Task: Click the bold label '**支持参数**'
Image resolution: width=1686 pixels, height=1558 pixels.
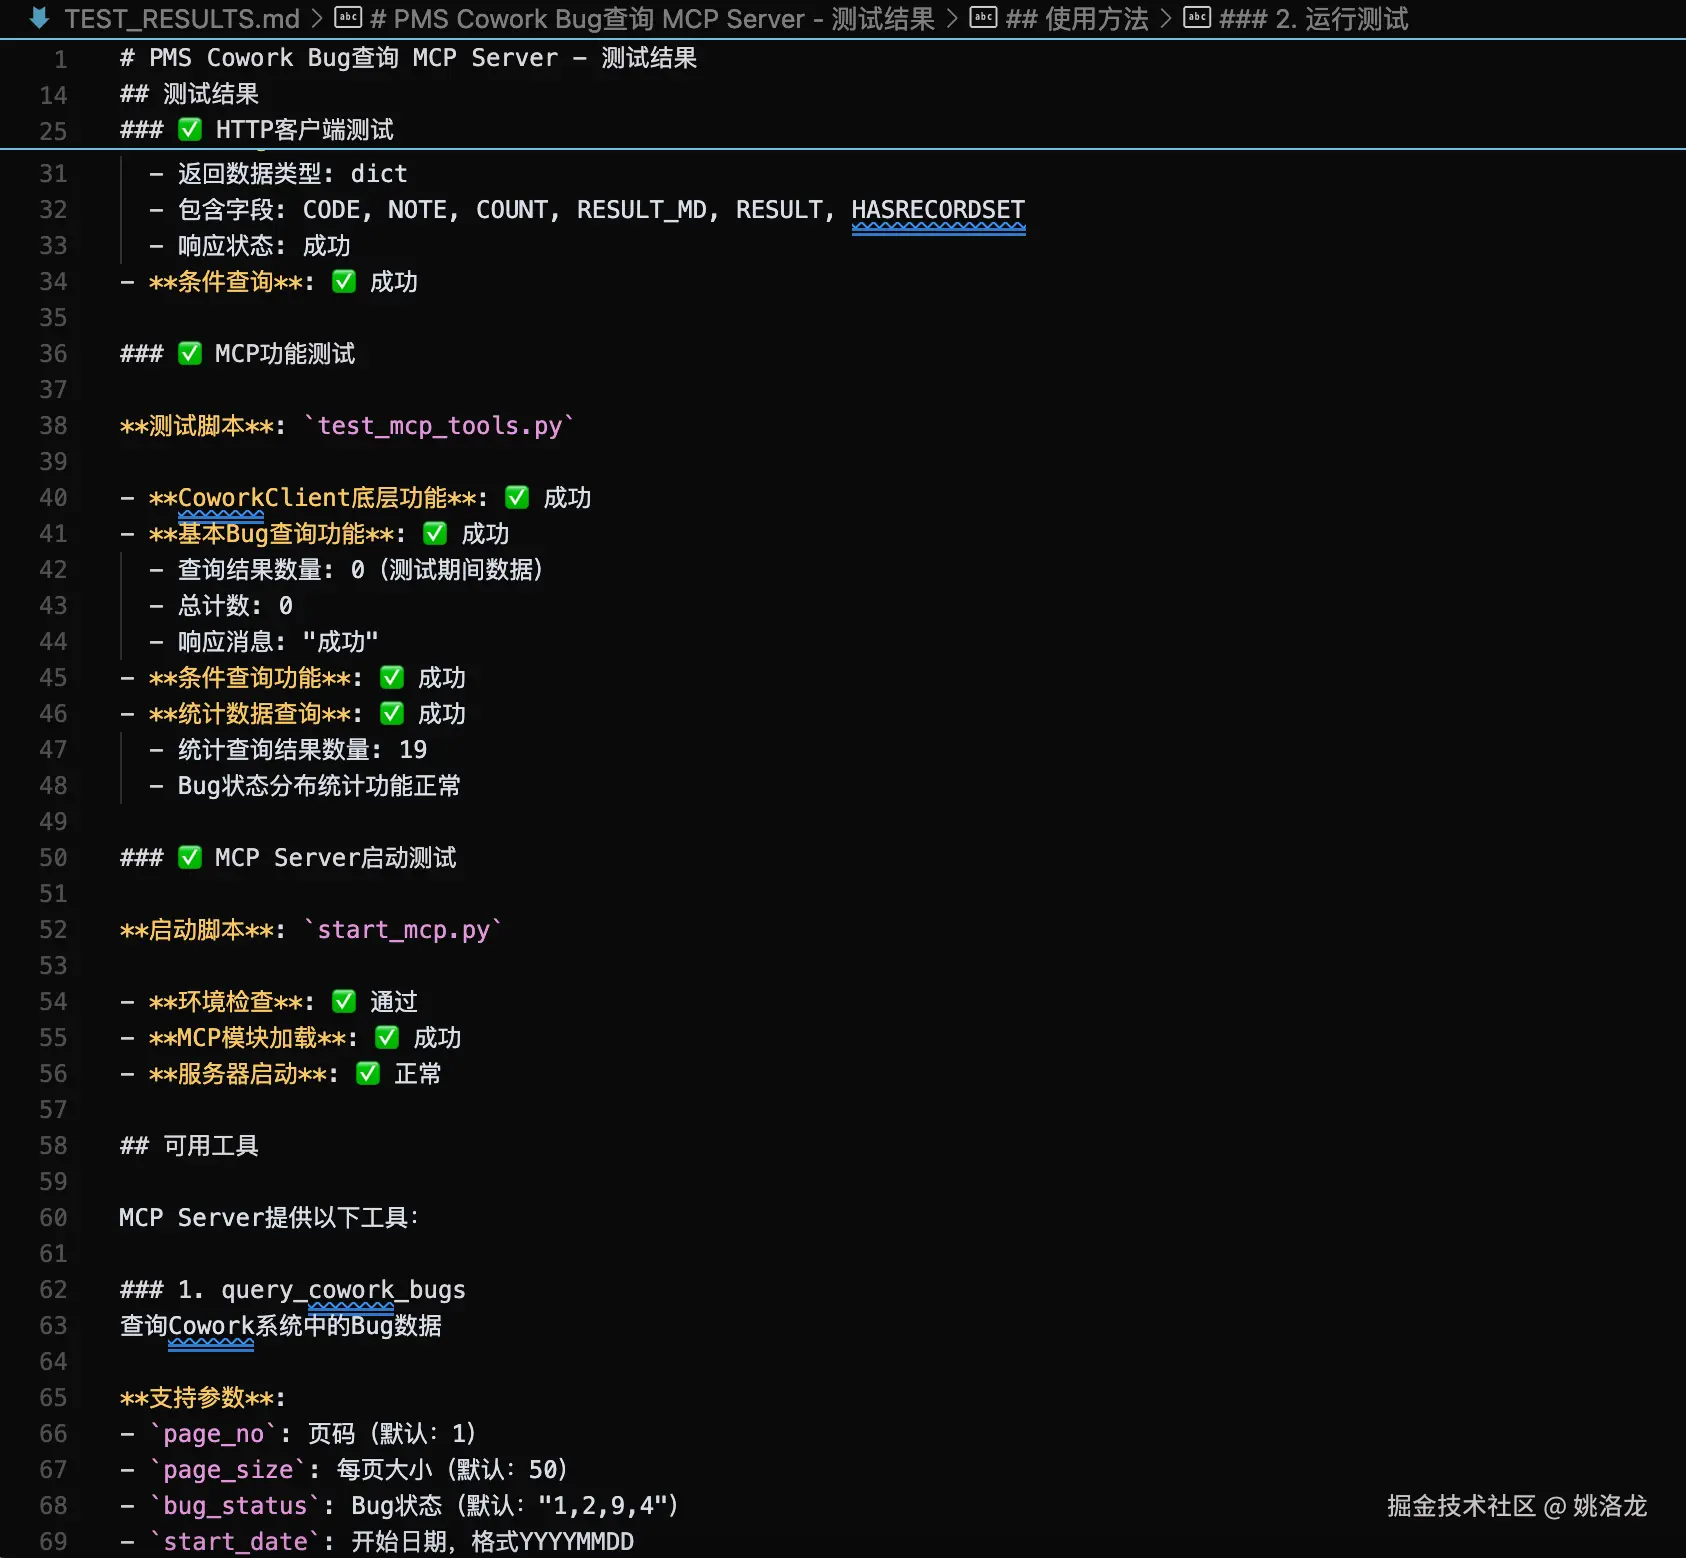Action: pyautogui.click(x=197, y=1398)
